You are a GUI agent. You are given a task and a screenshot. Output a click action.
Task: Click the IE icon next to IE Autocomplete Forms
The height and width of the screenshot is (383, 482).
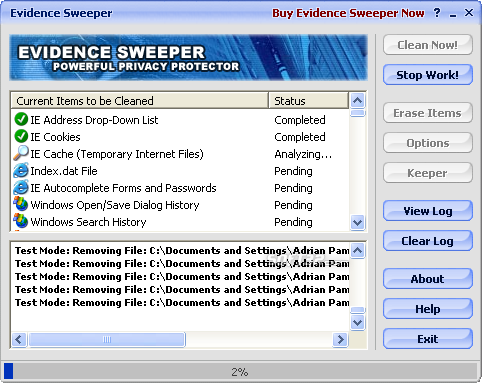[21, 188]
